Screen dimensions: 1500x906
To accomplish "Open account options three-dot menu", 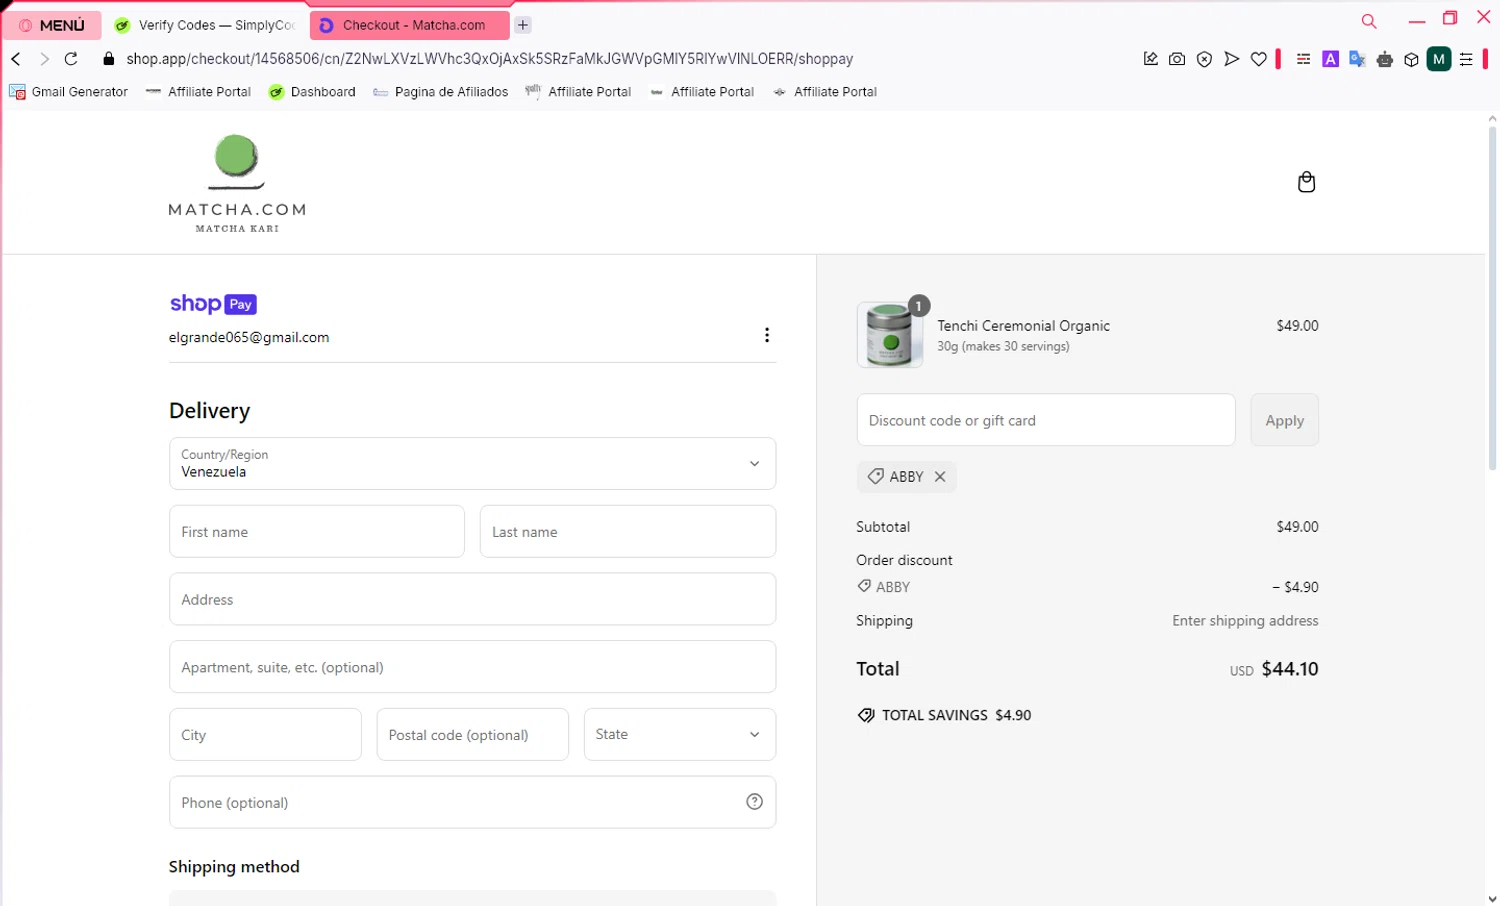I will point(767,335).
